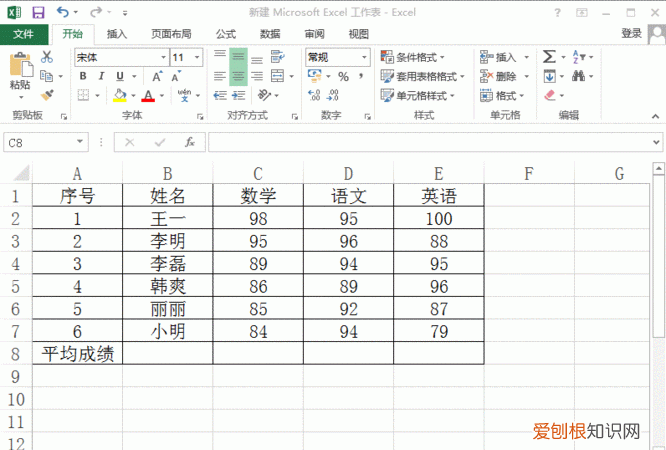This screenshot has height=450, width=666.
Task: Switch to the 插入 tab
Action: [x=117, y=34]
